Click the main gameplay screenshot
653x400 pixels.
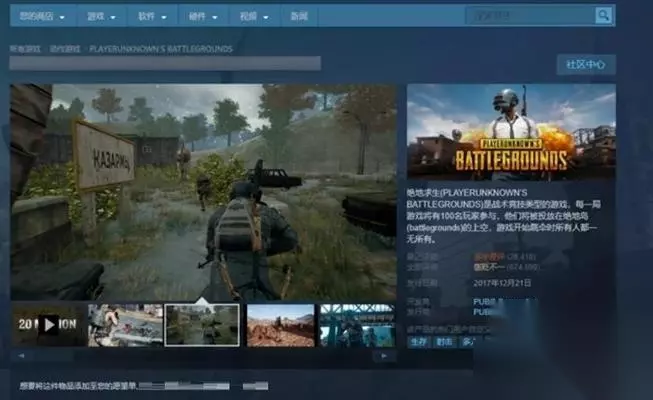(x=203, y=192)
